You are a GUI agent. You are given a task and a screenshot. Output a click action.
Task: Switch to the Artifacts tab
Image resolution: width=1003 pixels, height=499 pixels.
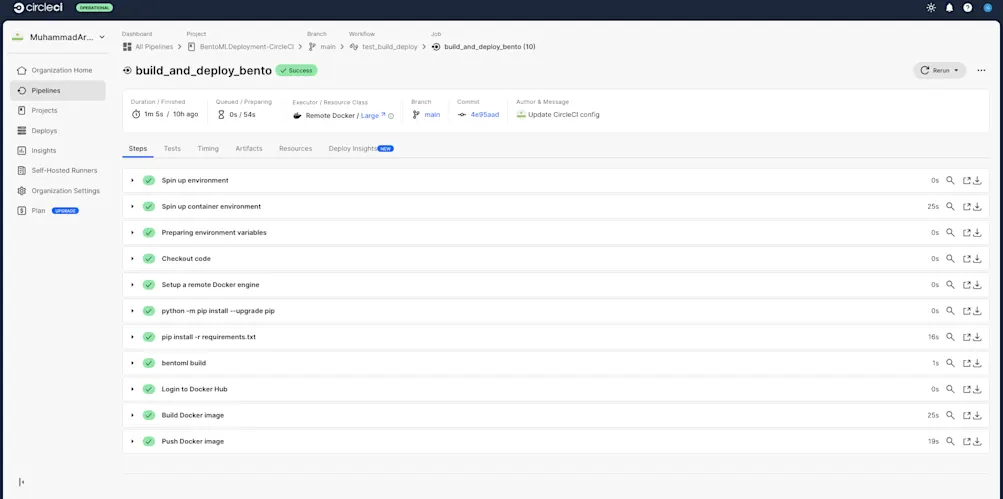[249, 148]
